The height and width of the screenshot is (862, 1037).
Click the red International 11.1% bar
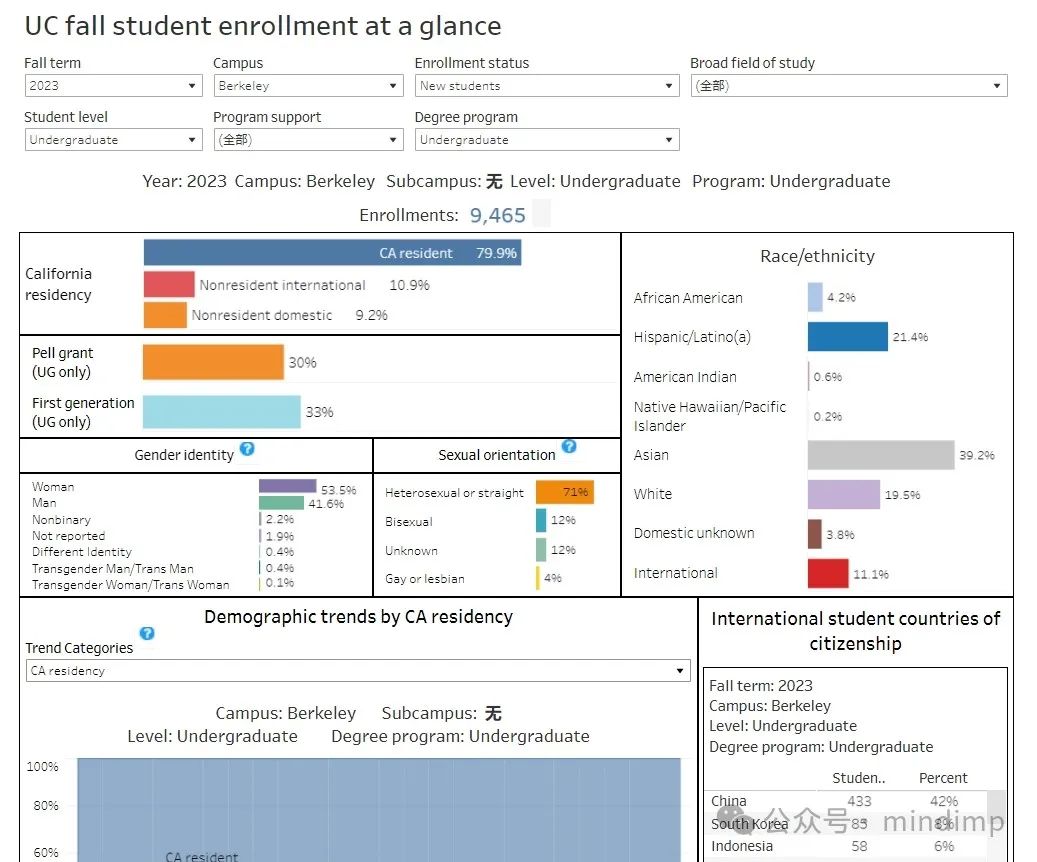click(828, 574)
